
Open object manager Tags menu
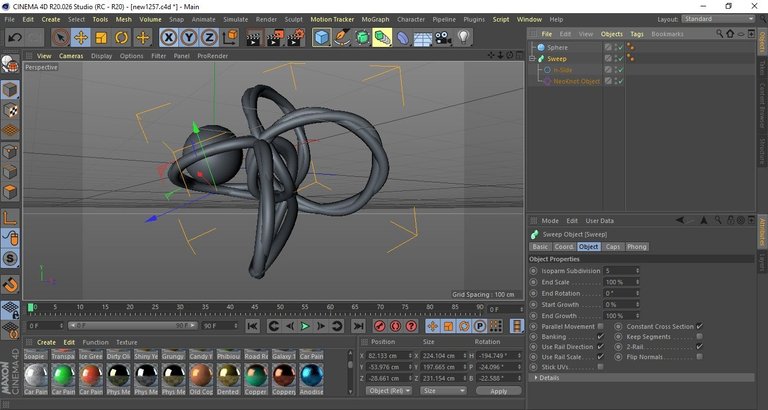pyautogui.click(x=637, y=34)
